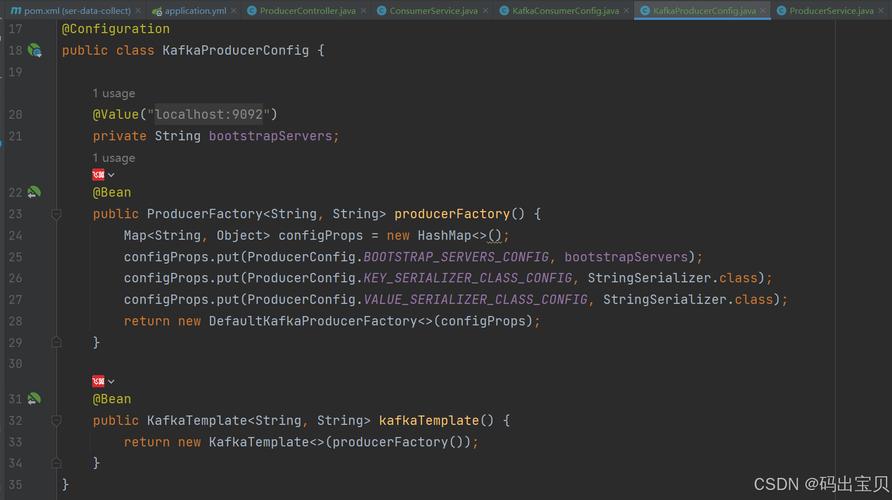This screenshot has height=500, width=892.
Task: Open the KafkaConsumerConfig.java tab
Action: (565, 11)
